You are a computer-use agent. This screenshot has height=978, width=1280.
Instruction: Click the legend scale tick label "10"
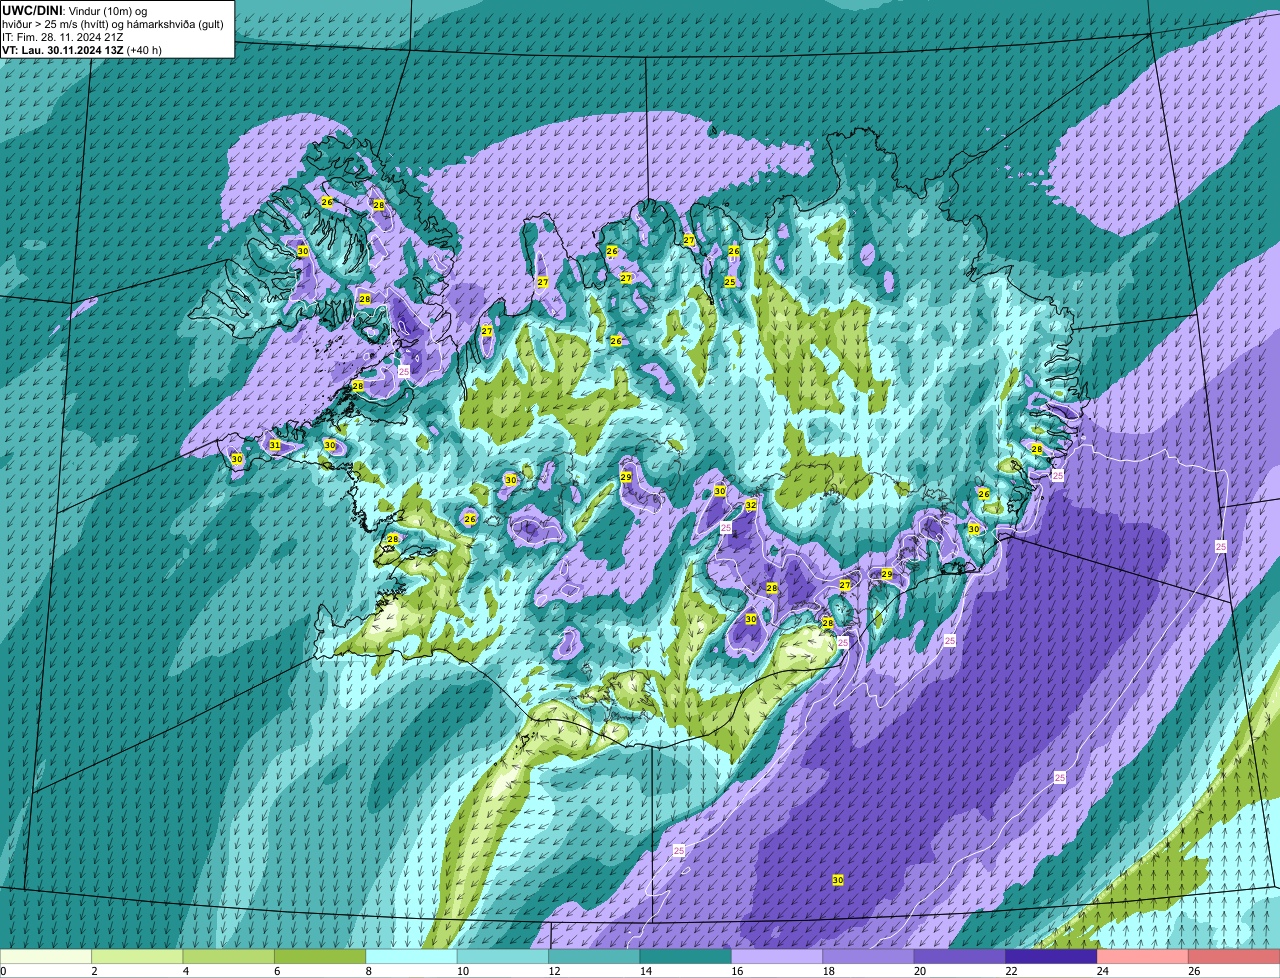click(461, 971)
